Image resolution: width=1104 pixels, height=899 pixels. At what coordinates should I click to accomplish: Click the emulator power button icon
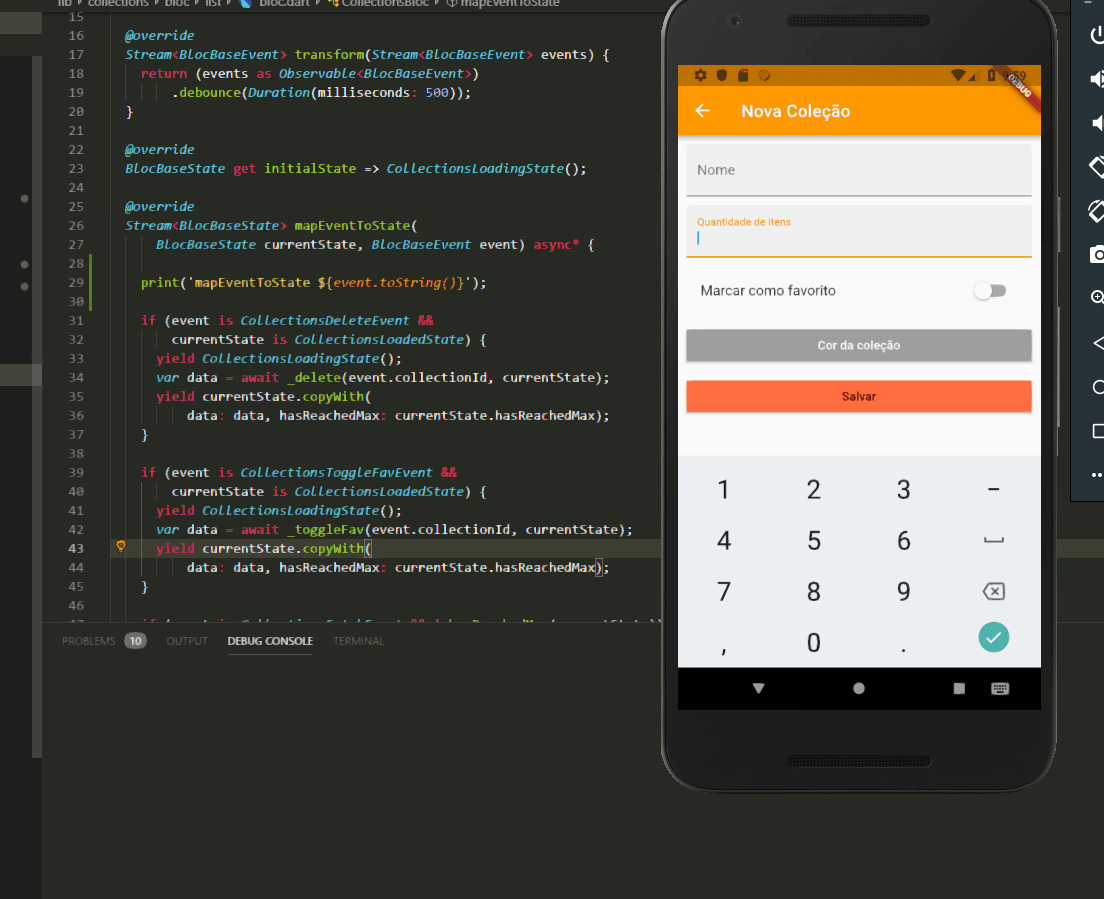1097,34
